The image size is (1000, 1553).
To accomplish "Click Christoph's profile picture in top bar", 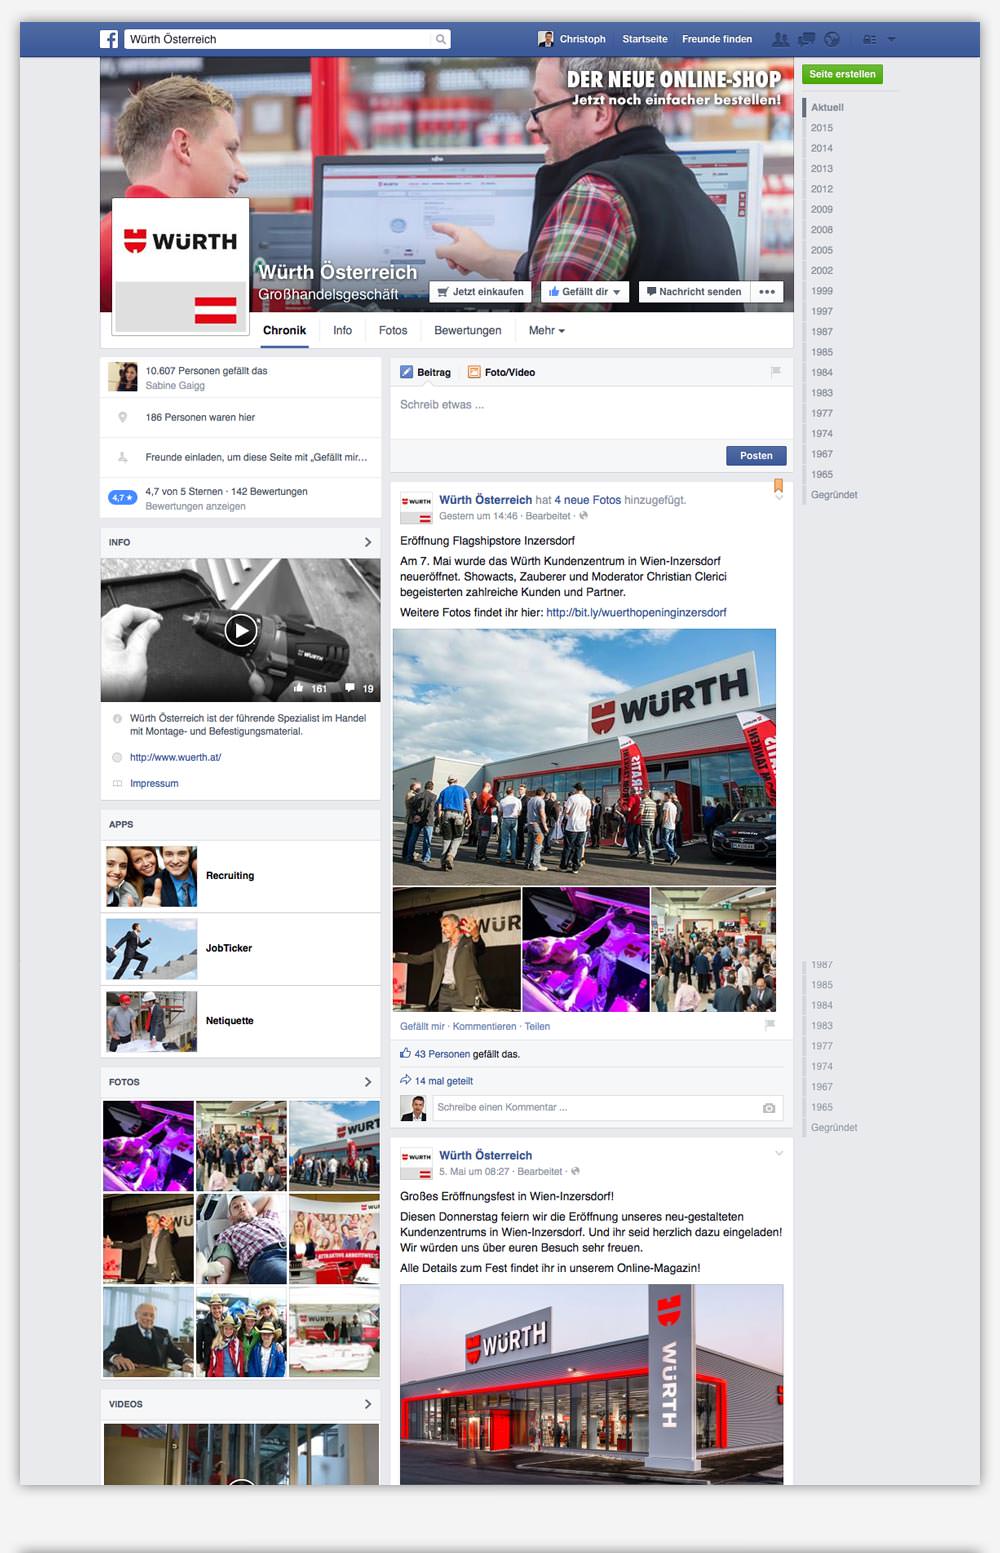I will 546,39.
